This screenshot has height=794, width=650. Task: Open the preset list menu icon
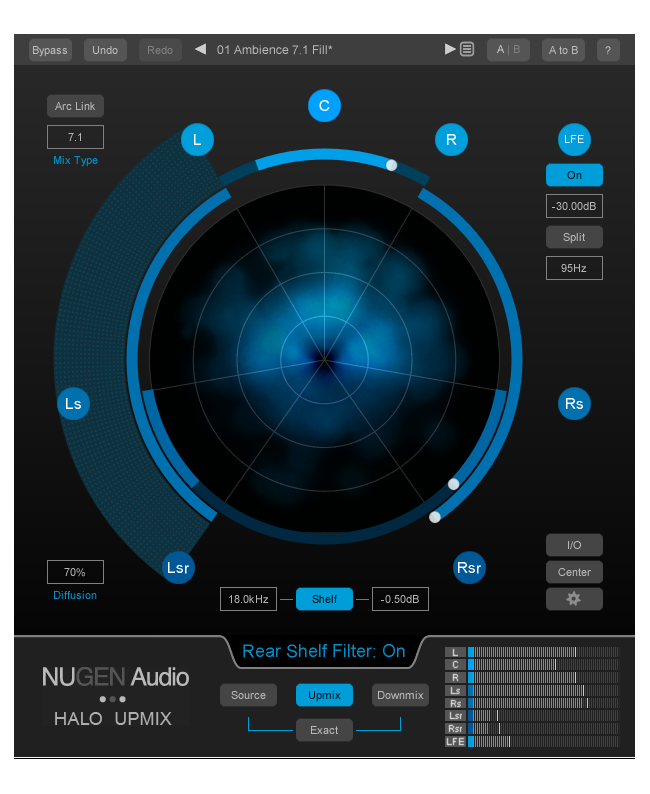click(467, 49)
